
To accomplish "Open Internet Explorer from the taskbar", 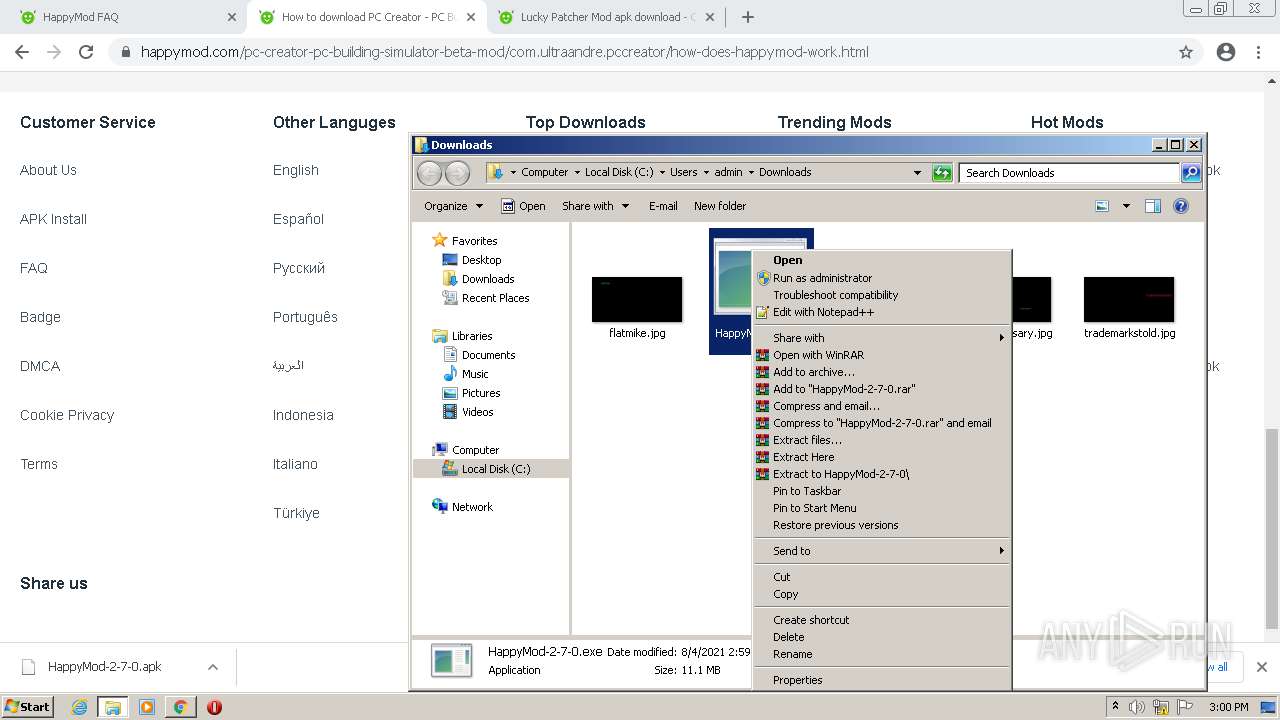I will (79, 707).
